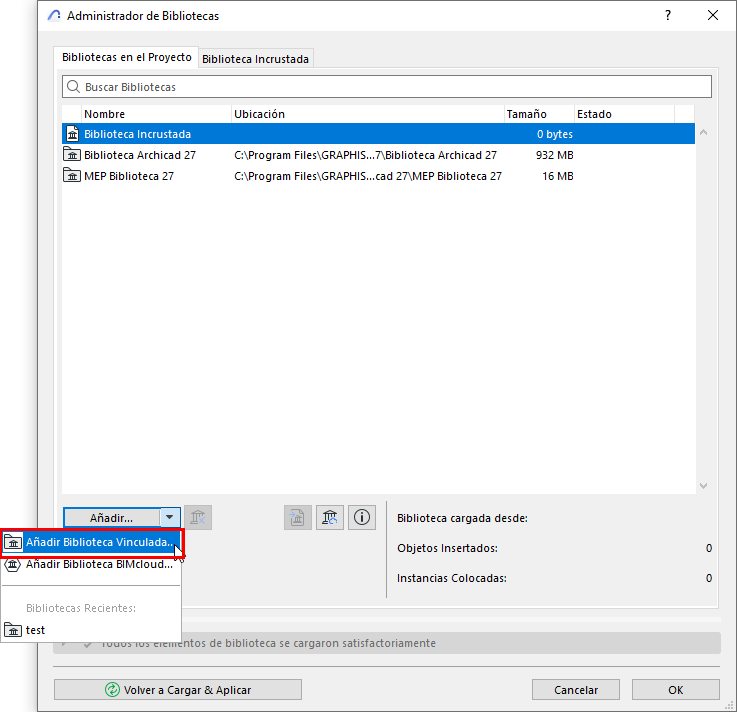Click the BIMcloud library icon in menu
This screenshot has height=712, width=737.
pyautogui.click(x=13, y=564)
